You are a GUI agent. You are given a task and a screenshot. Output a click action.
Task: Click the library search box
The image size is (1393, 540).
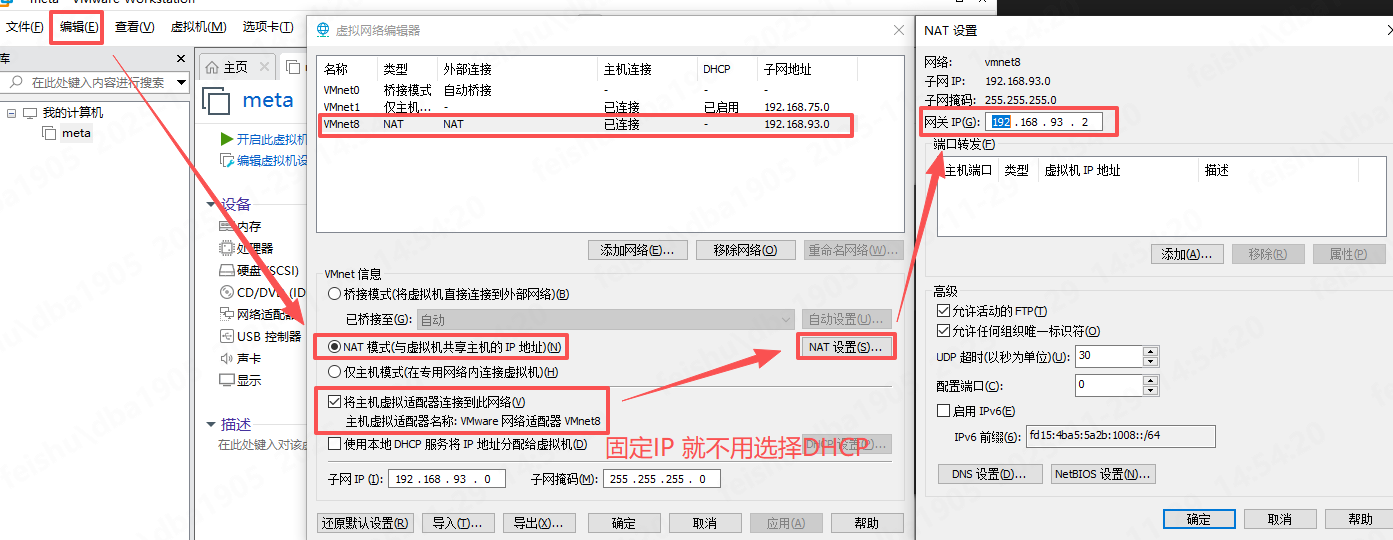coord(90,82)
